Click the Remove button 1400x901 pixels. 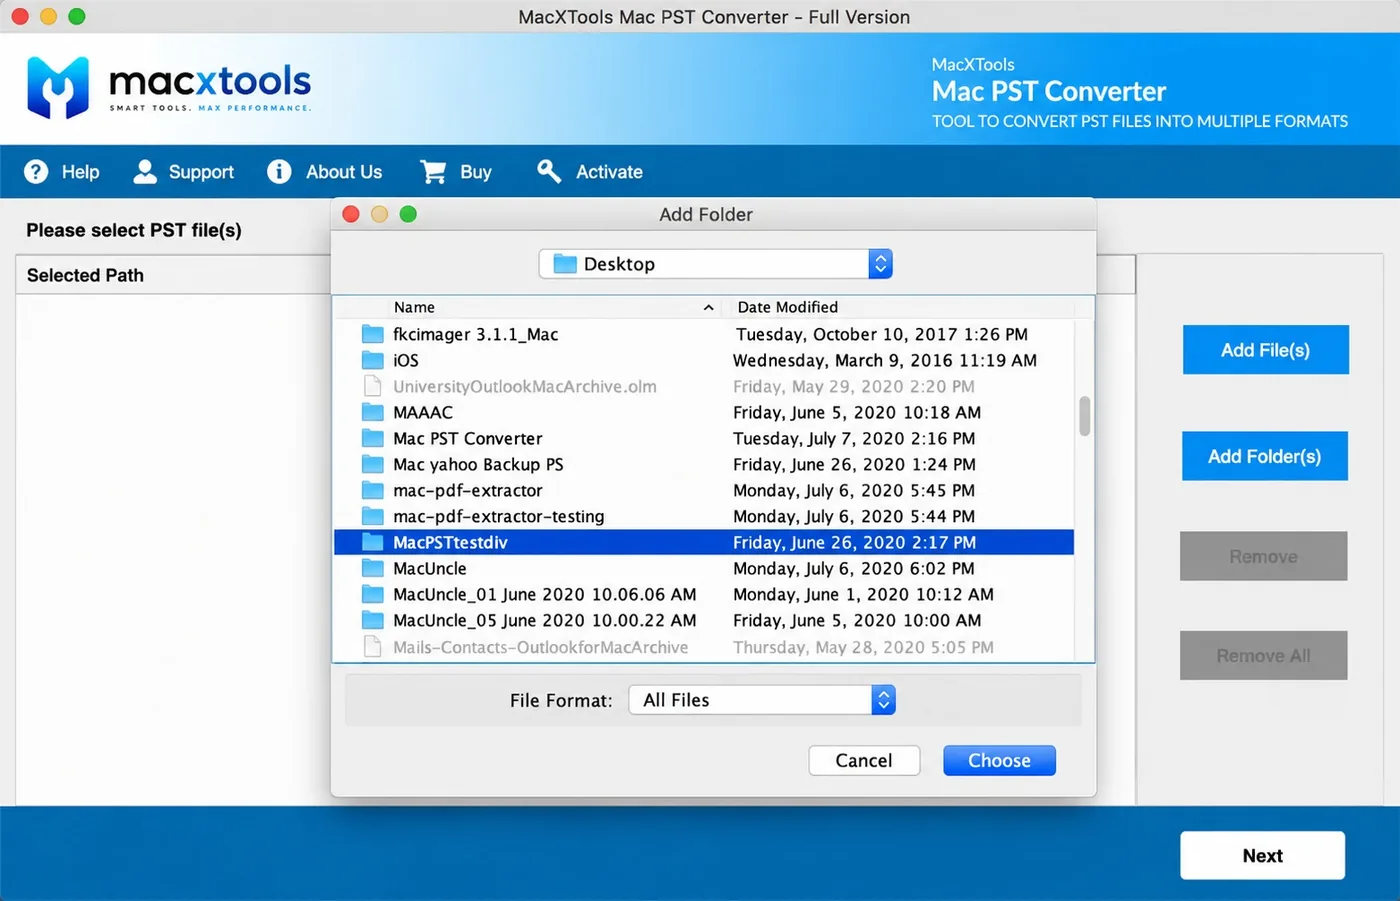pos(1263,556)
